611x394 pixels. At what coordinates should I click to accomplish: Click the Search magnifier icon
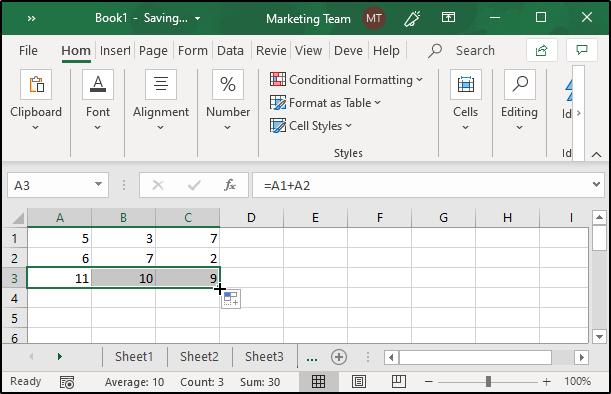pos(435,50)
